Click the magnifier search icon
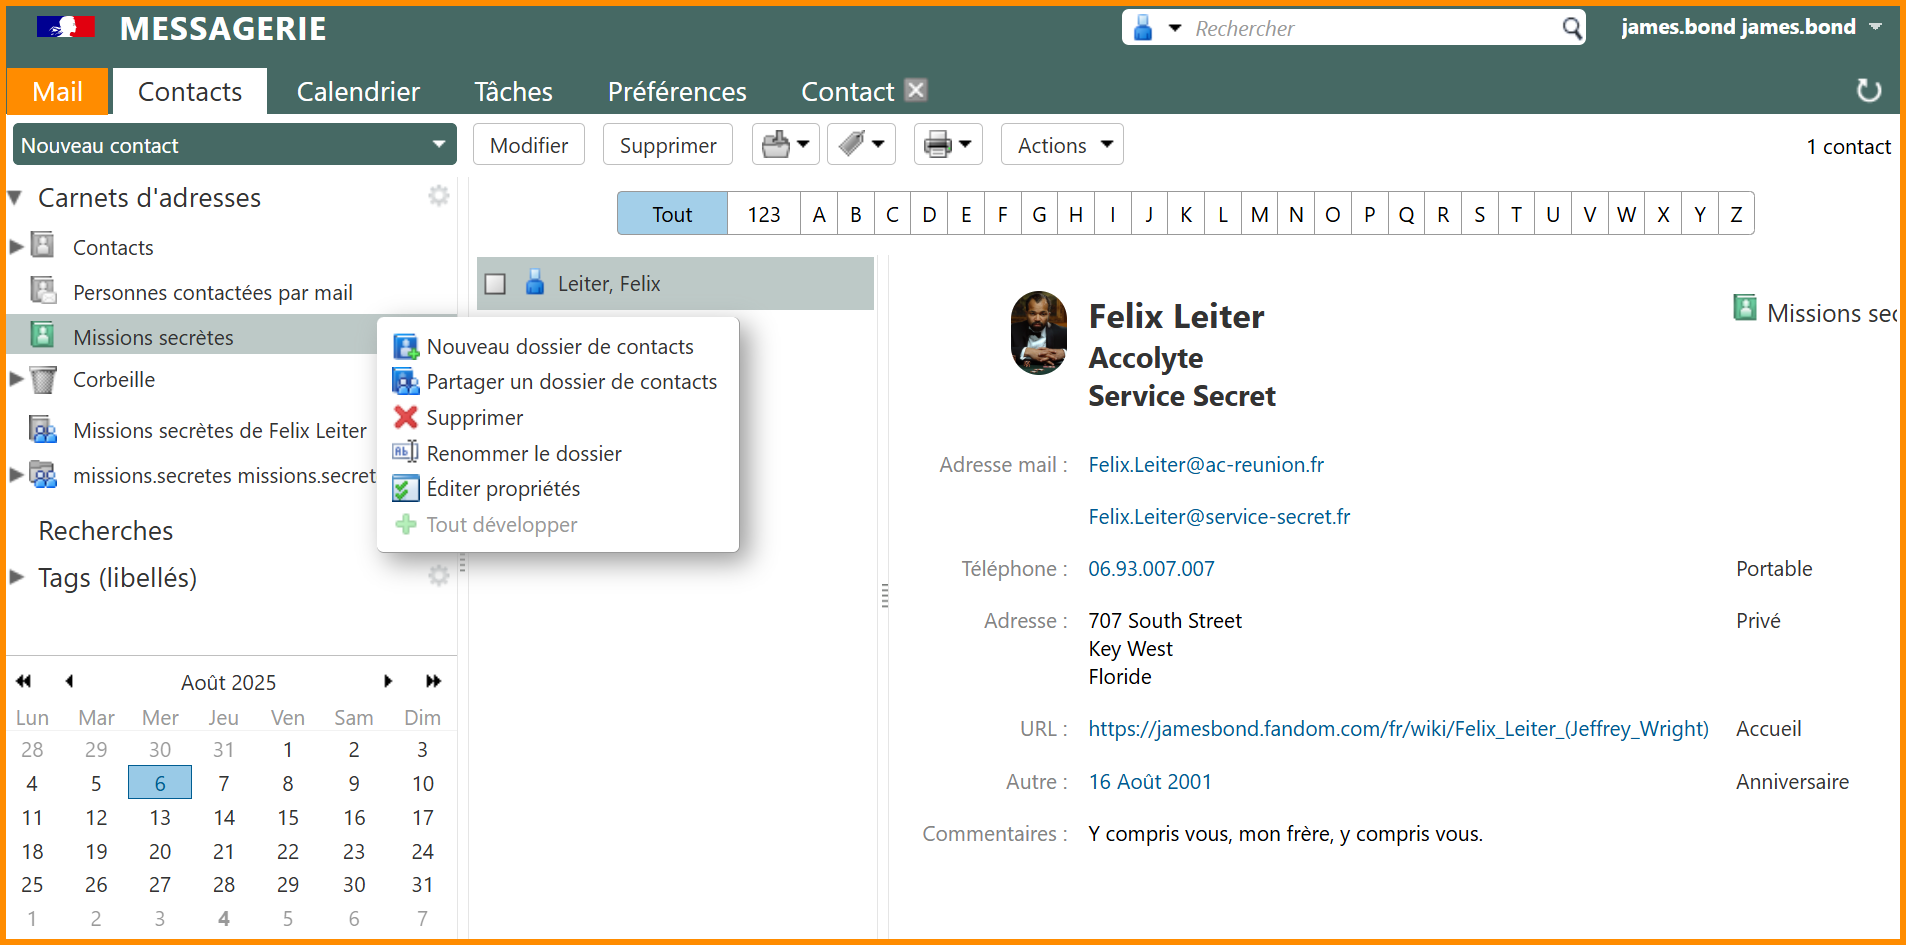This screenshot has width=1906, height=945. (x=1572, y=28)
